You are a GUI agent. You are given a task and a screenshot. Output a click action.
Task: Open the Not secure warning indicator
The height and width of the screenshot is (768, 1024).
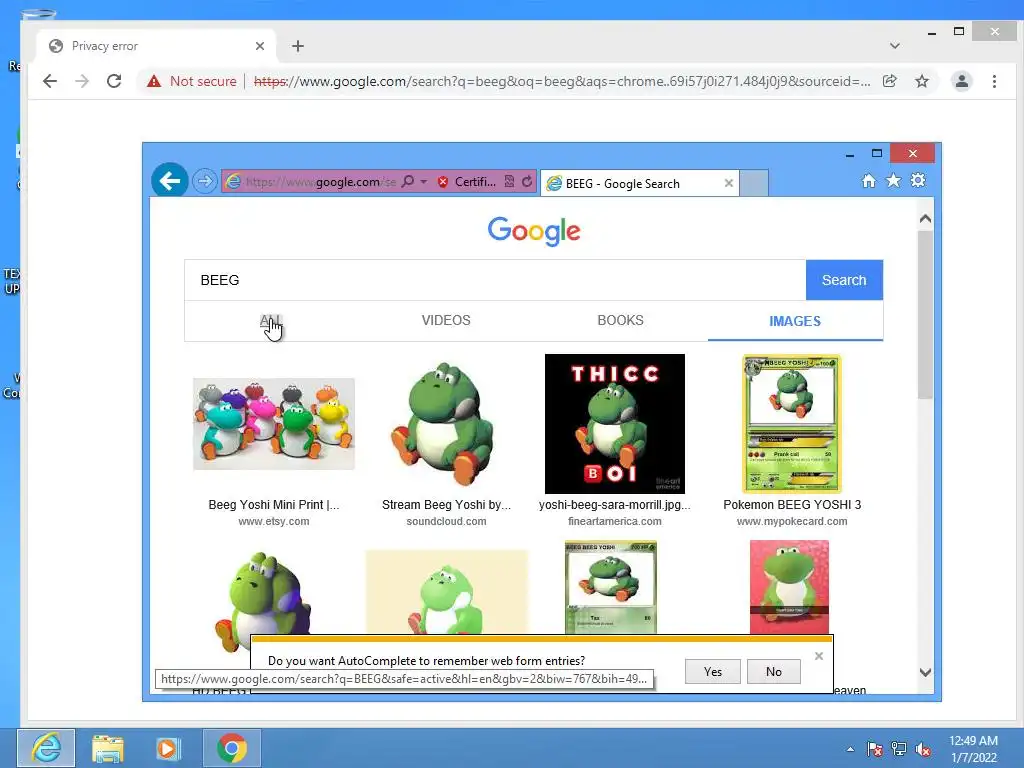tap(191, 81)
